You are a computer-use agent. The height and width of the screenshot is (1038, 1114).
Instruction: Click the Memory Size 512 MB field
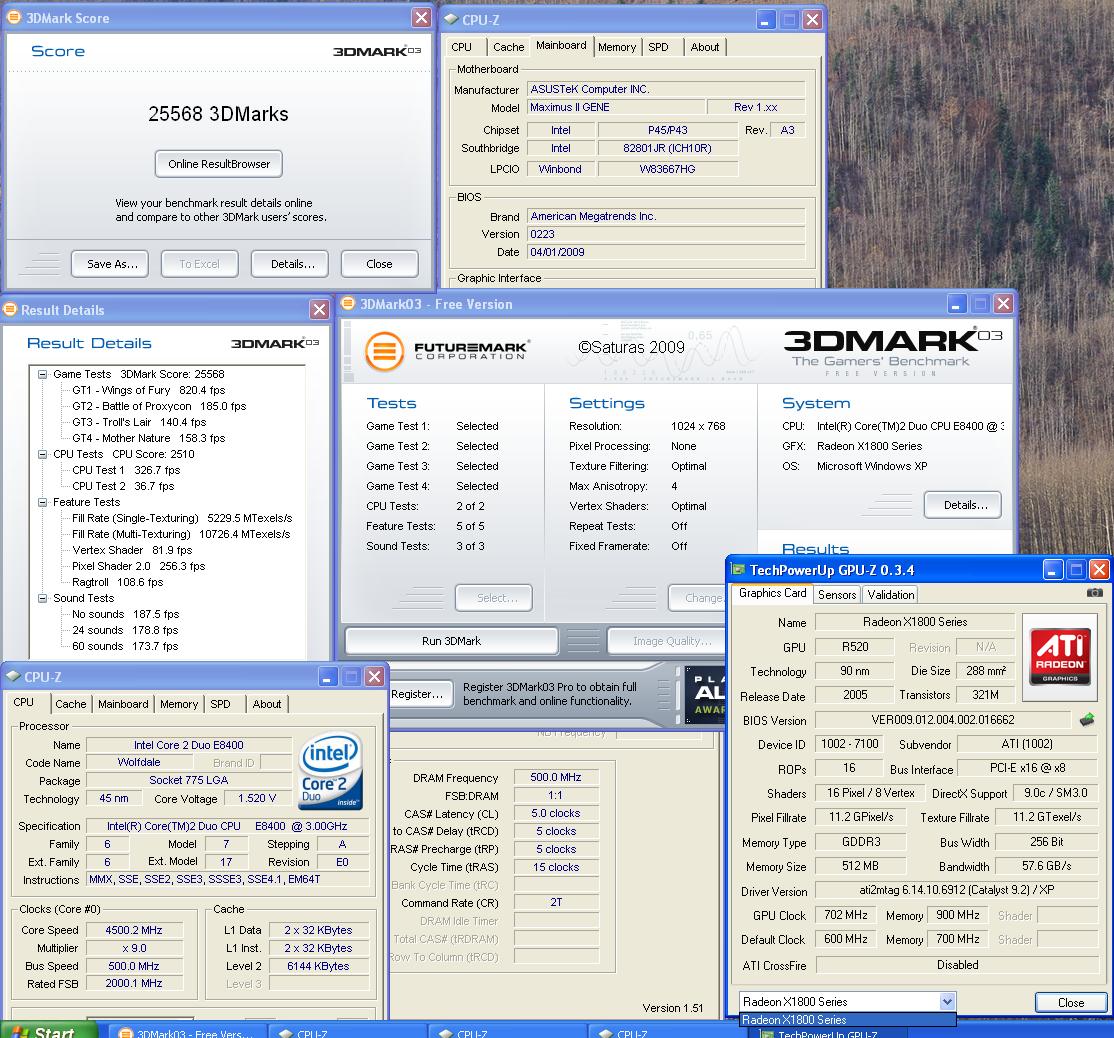(x=860, y=866)
